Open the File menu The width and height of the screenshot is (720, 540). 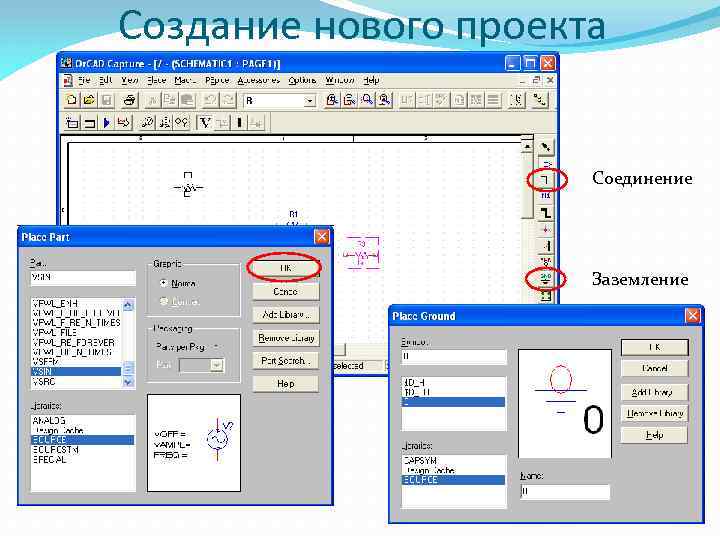[84, 80]
